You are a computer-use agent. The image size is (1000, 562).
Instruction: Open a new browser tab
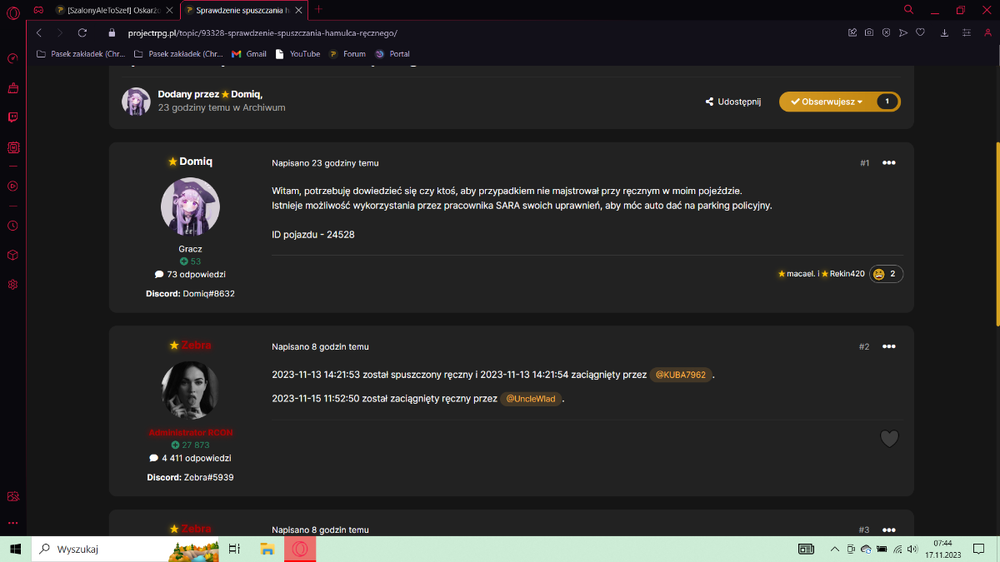tap(318, 10)
